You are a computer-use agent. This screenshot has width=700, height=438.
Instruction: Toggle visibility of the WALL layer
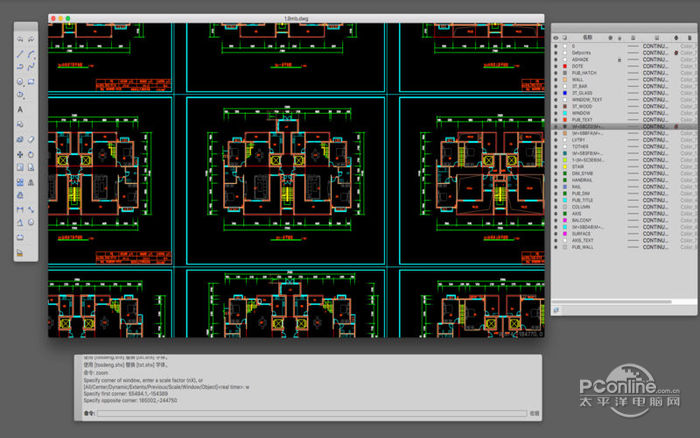[556, 79]
